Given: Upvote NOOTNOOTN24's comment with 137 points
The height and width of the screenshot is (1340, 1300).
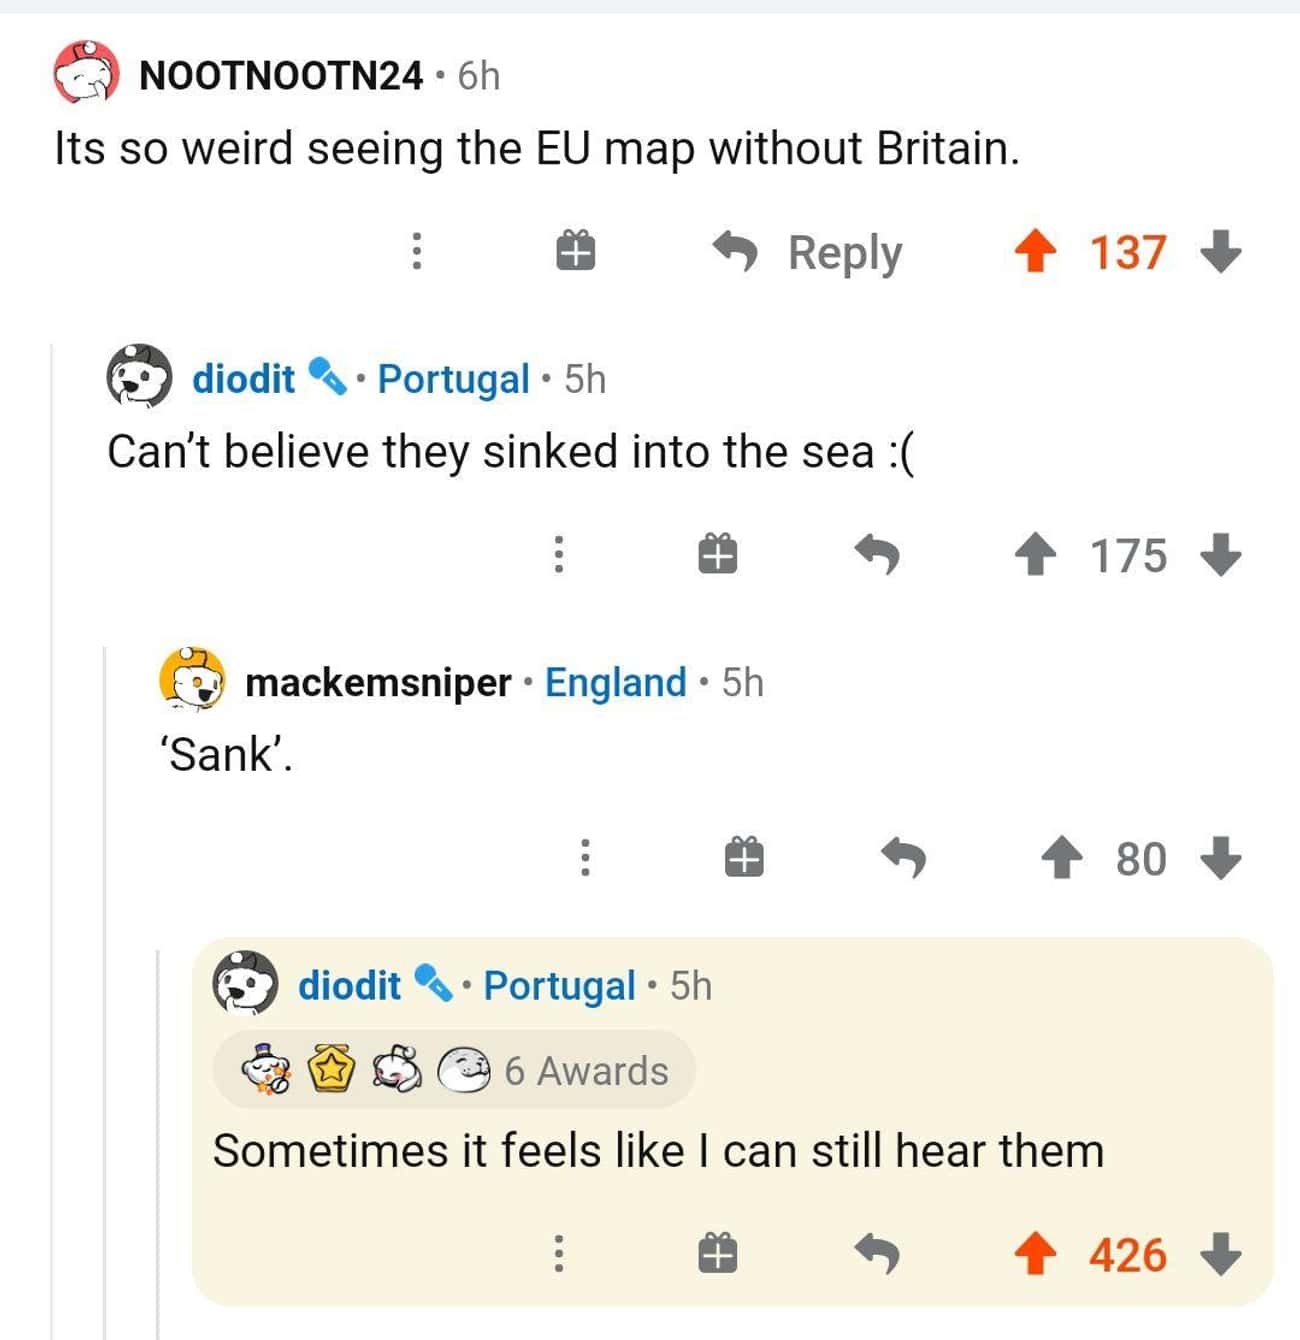Looking at the screenshot, I should [x=1036, y=252].
